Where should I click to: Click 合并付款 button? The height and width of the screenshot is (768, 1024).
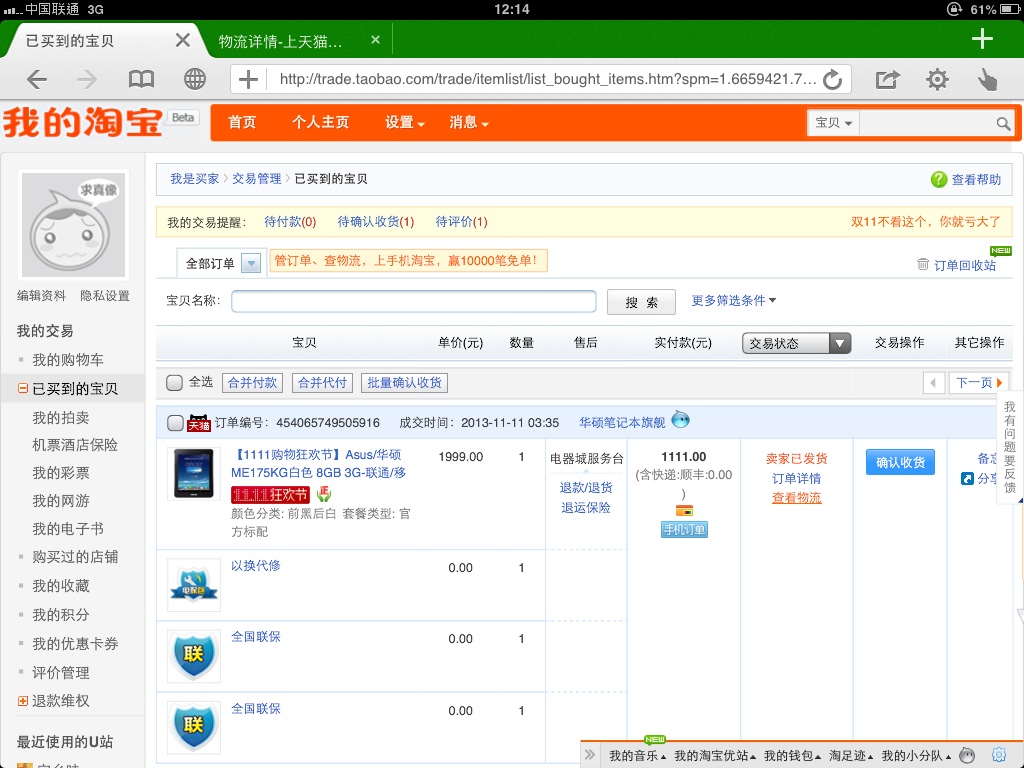pos(252,383)
